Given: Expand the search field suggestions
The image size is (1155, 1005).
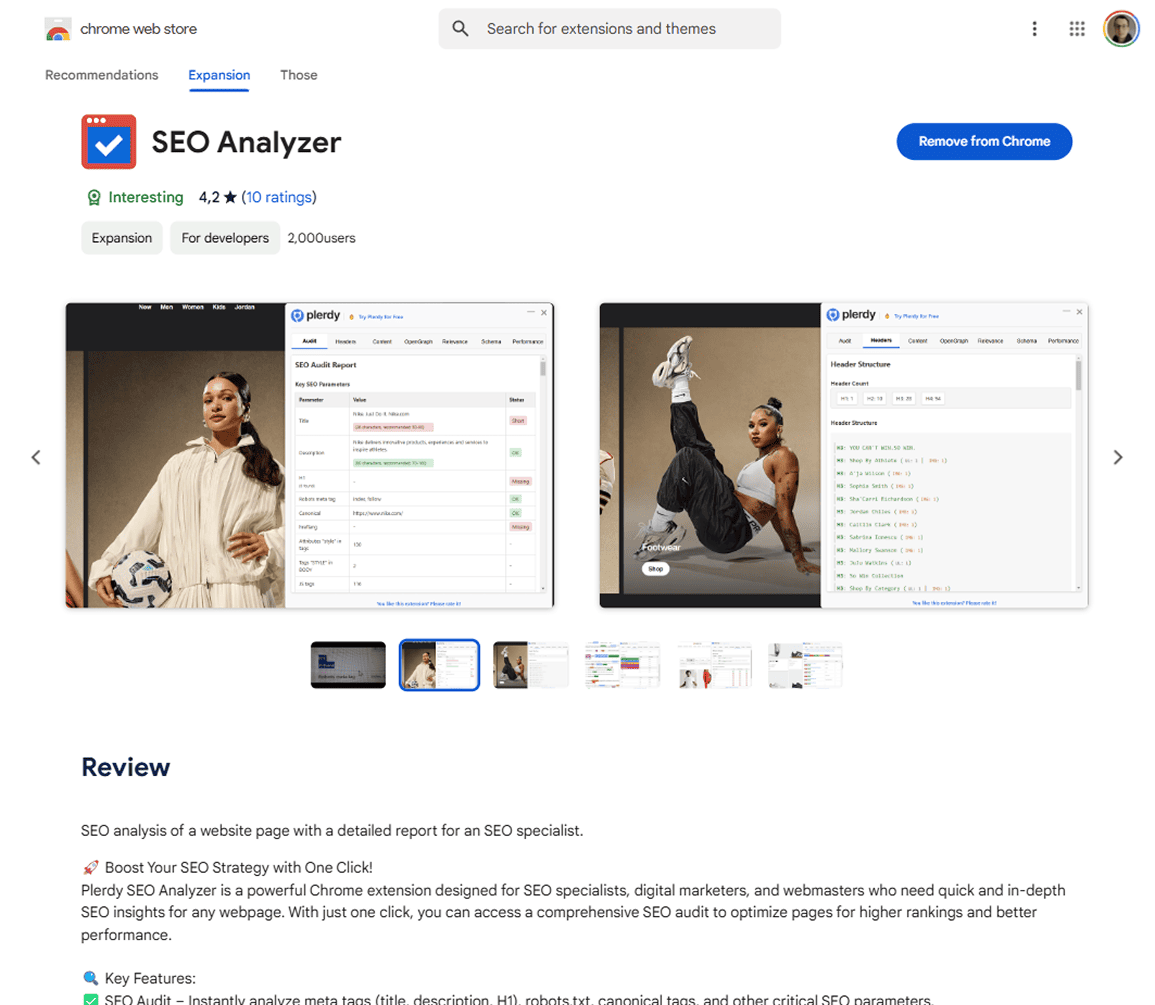Looking at the screenshot, I should 610,28.
